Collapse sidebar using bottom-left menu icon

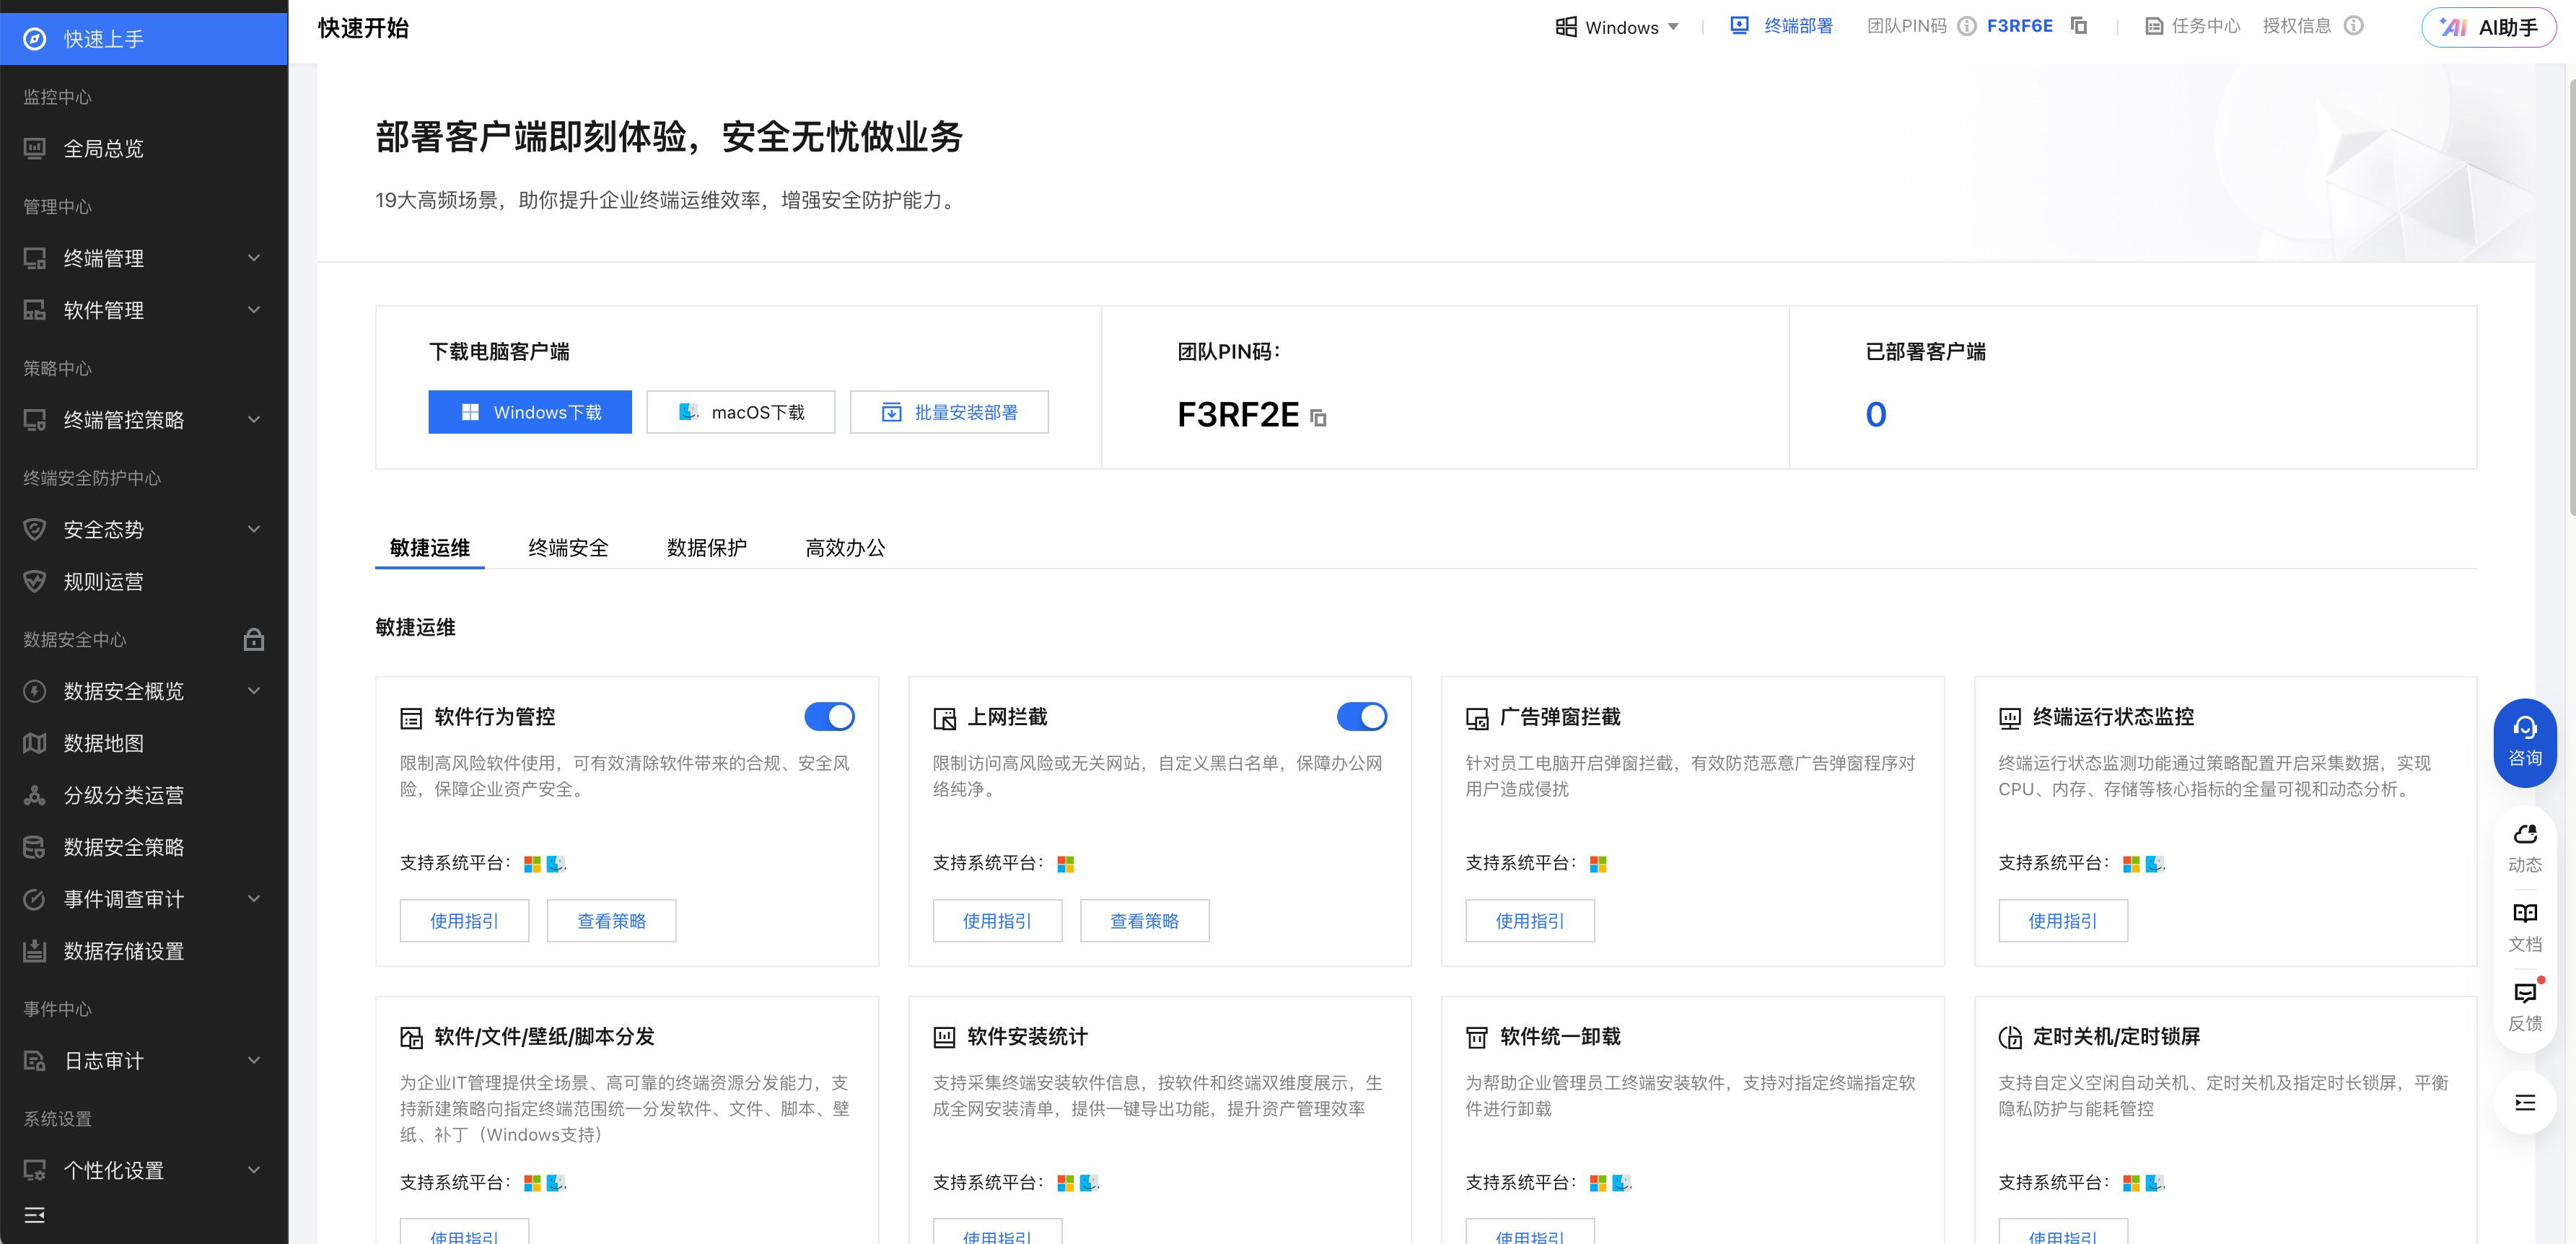(34, 1215)
